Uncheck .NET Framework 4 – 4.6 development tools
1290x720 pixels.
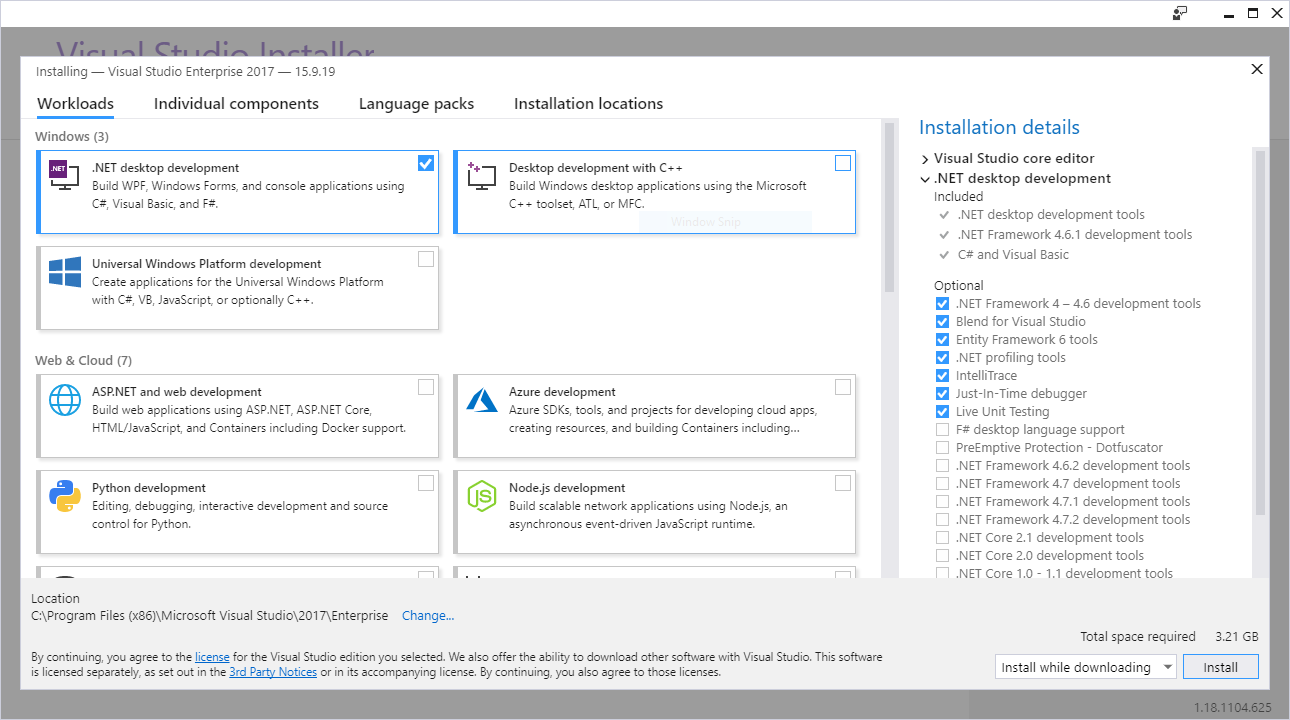click(x=942, y=304)
